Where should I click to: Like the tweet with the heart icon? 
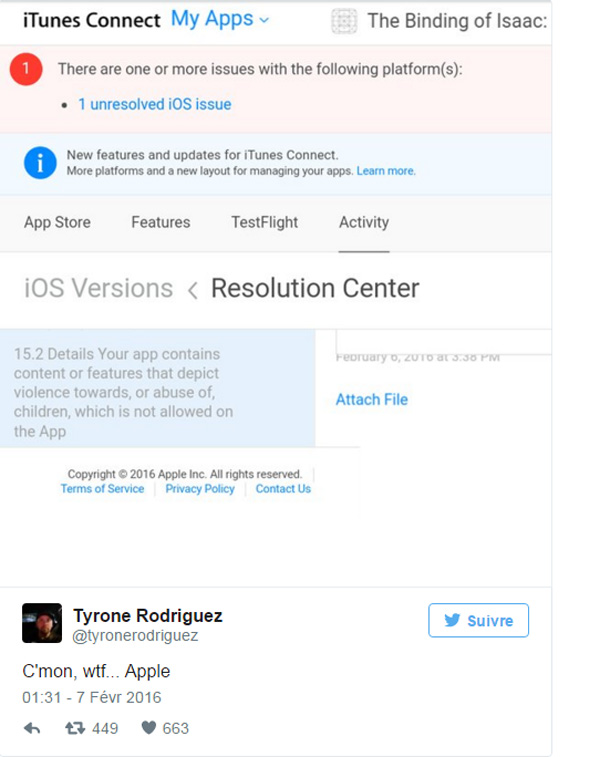[149, 728]
